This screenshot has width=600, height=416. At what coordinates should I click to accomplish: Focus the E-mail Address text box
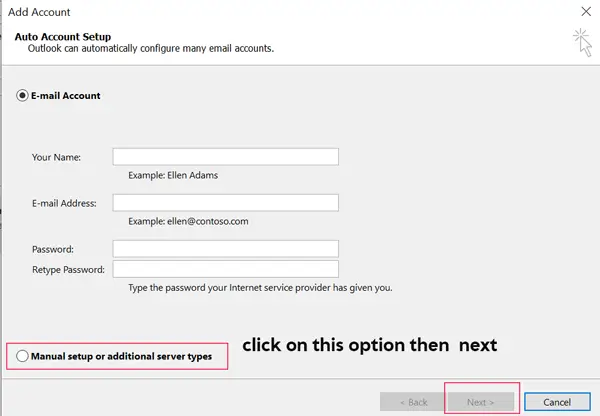[225, 203]
